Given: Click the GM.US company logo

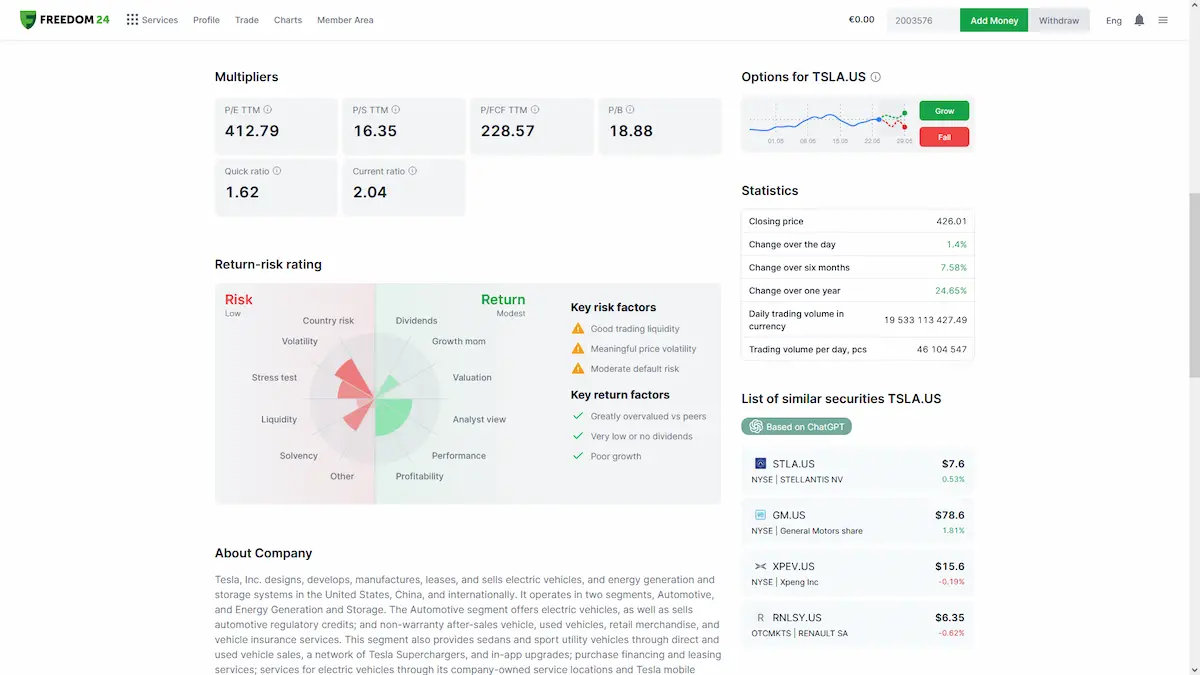Looking at the screenshot, I should (760, 515).
